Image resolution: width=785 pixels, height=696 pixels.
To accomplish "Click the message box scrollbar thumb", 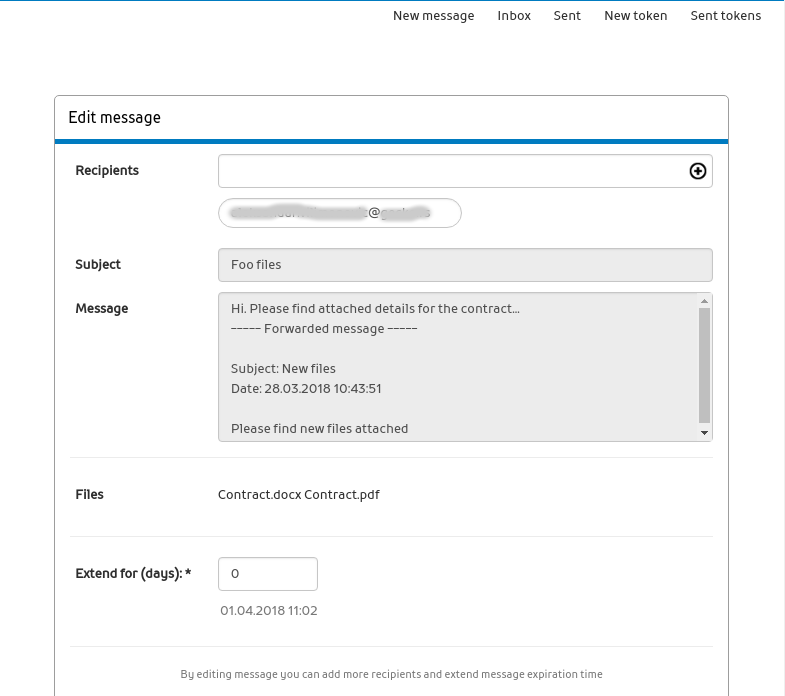I will [704, 363].
